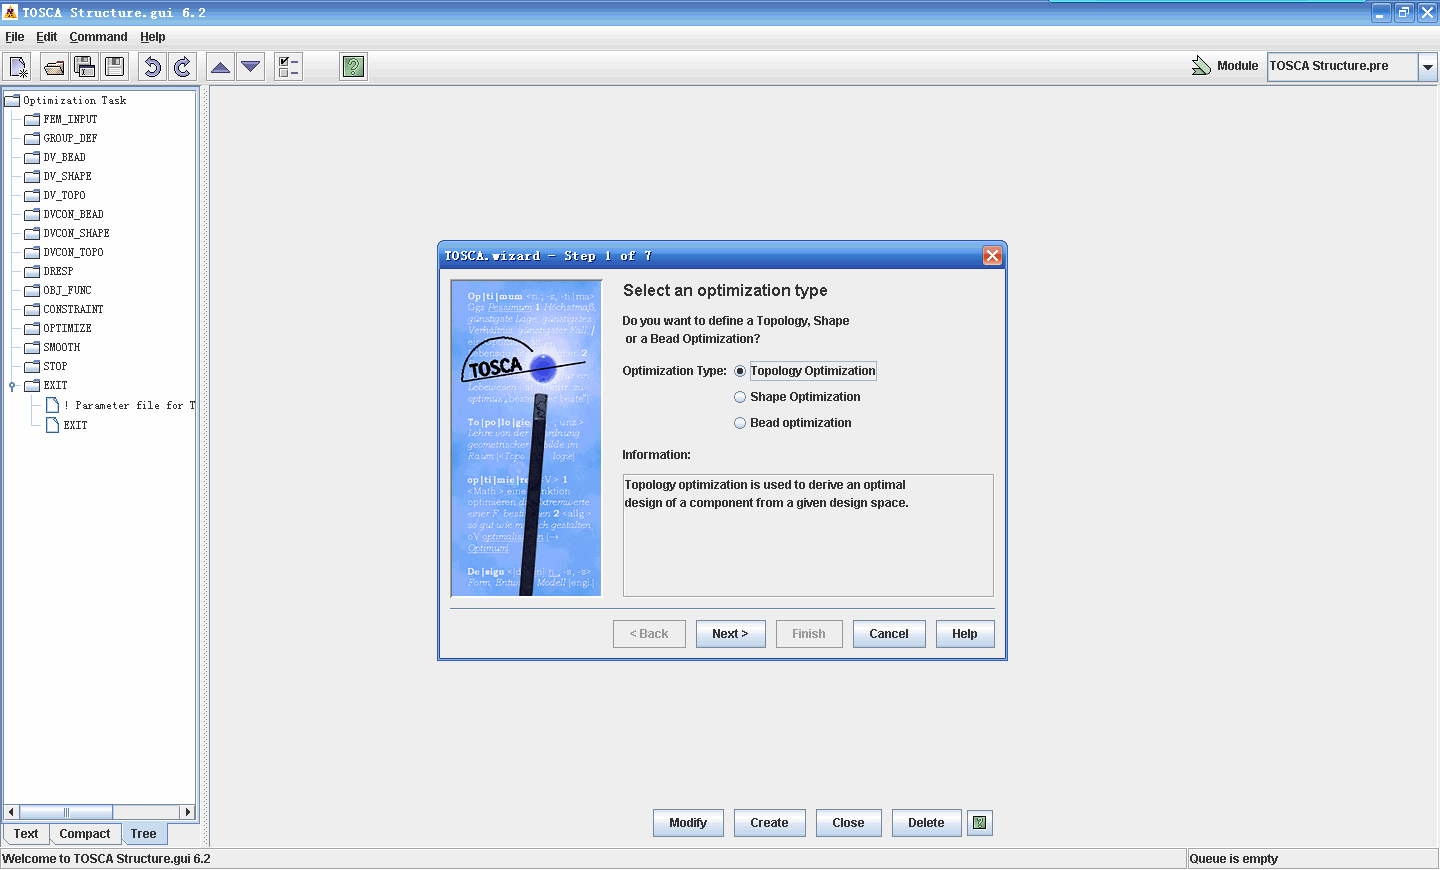
Task: Click the Create button
Action: [770, 823]
